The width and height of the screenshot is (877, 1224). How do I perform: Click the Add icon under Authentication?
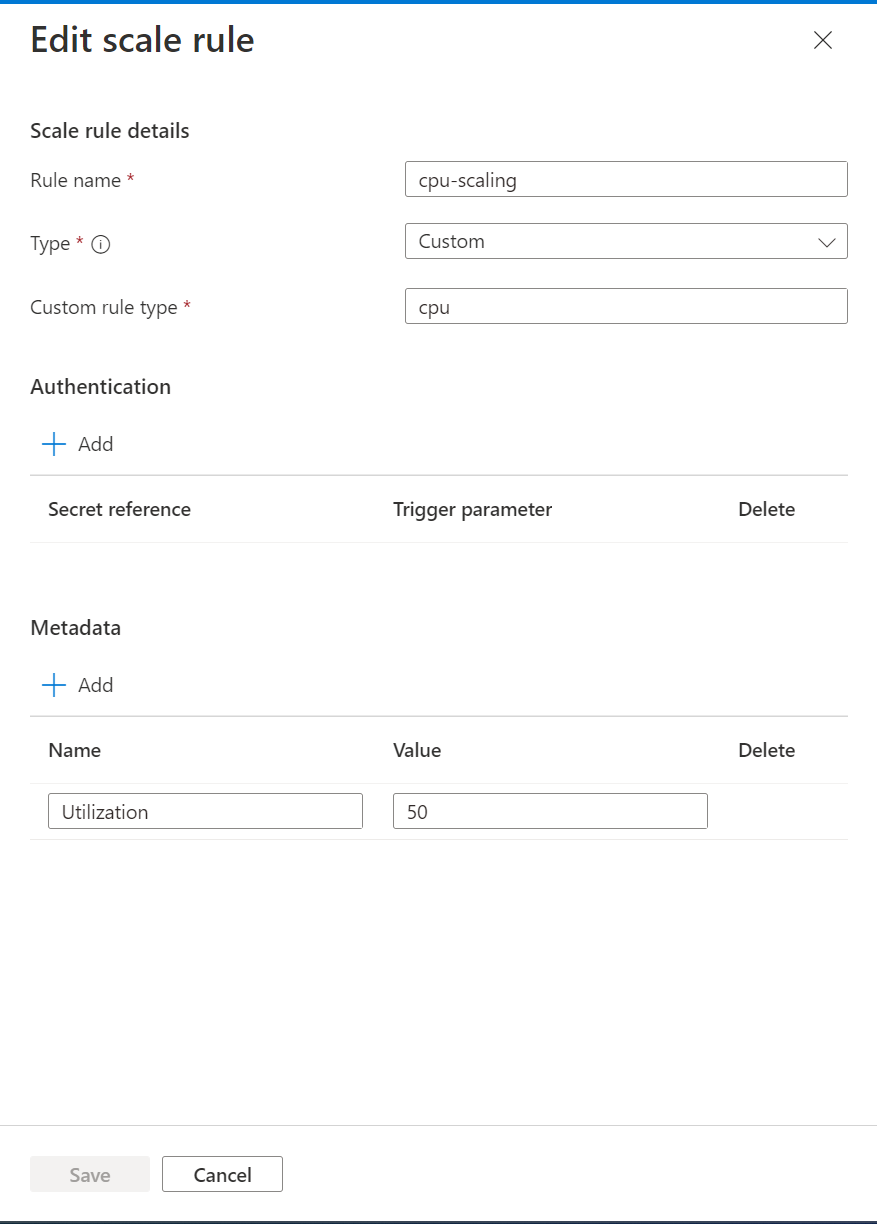click(53, 443)
